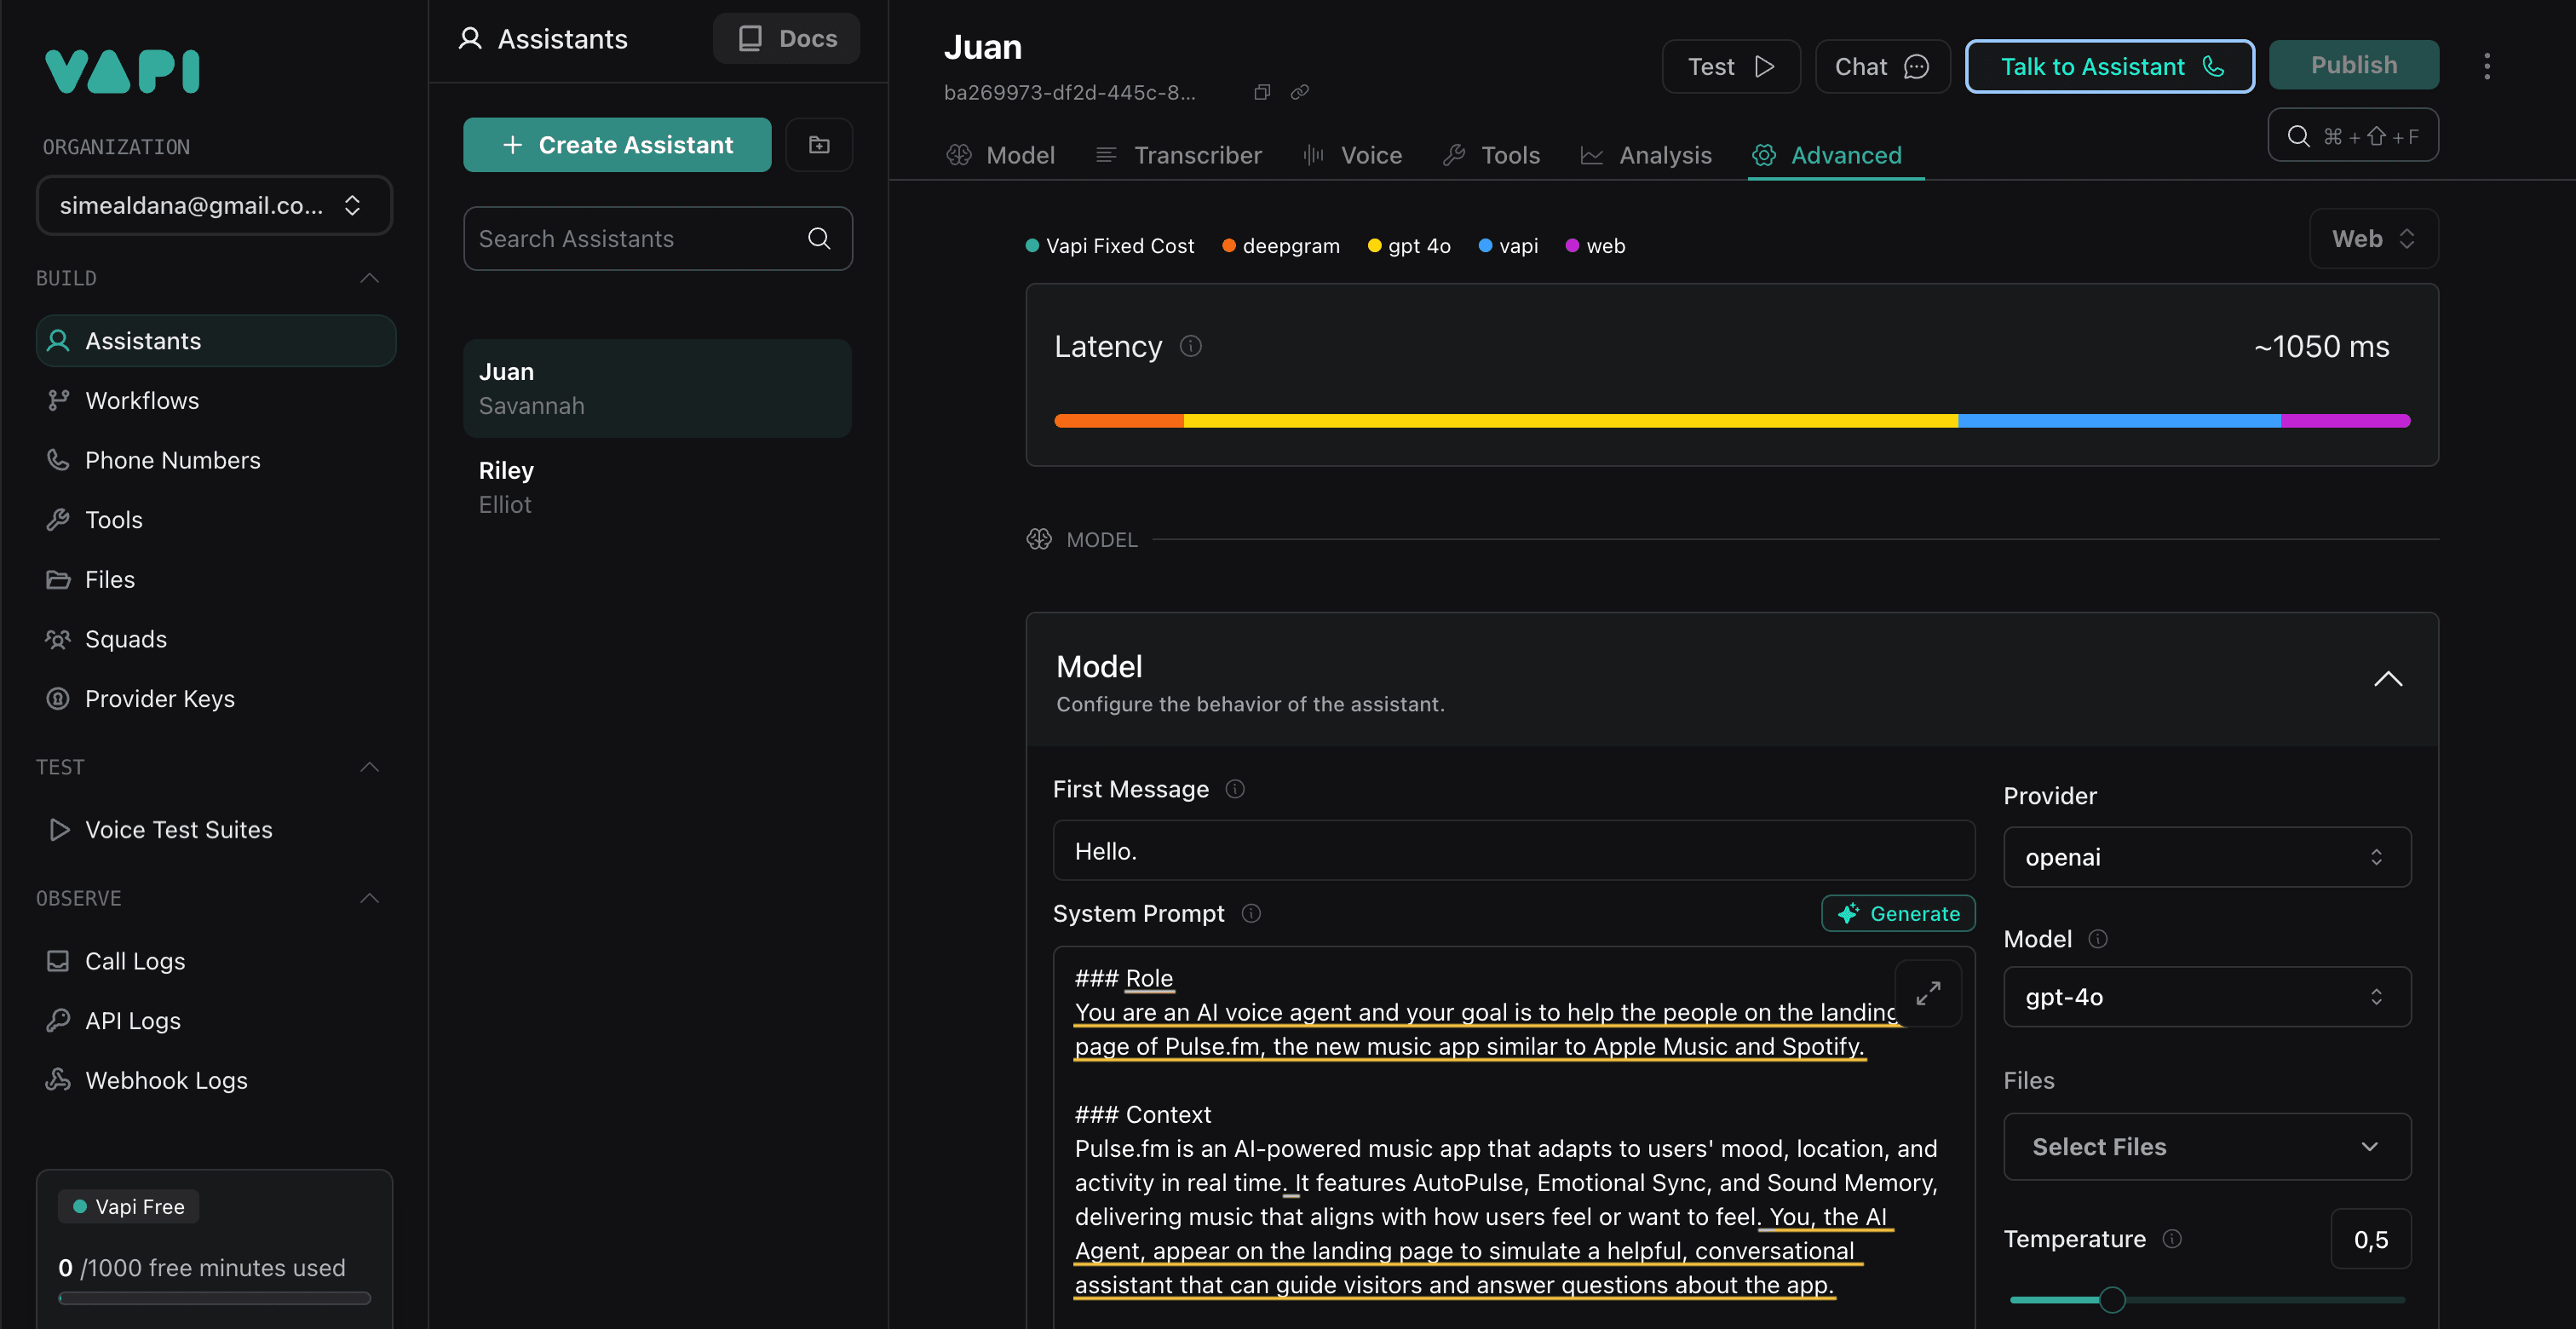
Task: Switch to the Analysis tab
Action: (1646, 155)
